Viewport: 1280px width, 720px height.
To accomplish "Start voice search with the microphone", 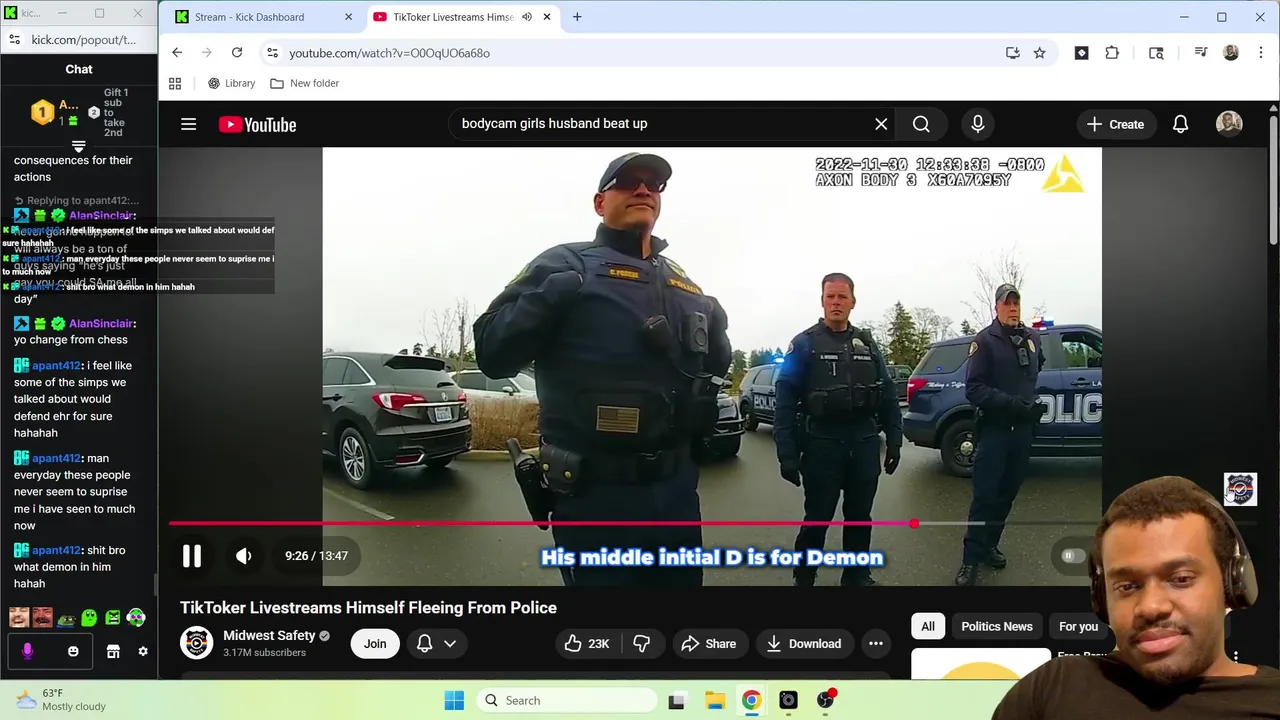I will [978, 124].
